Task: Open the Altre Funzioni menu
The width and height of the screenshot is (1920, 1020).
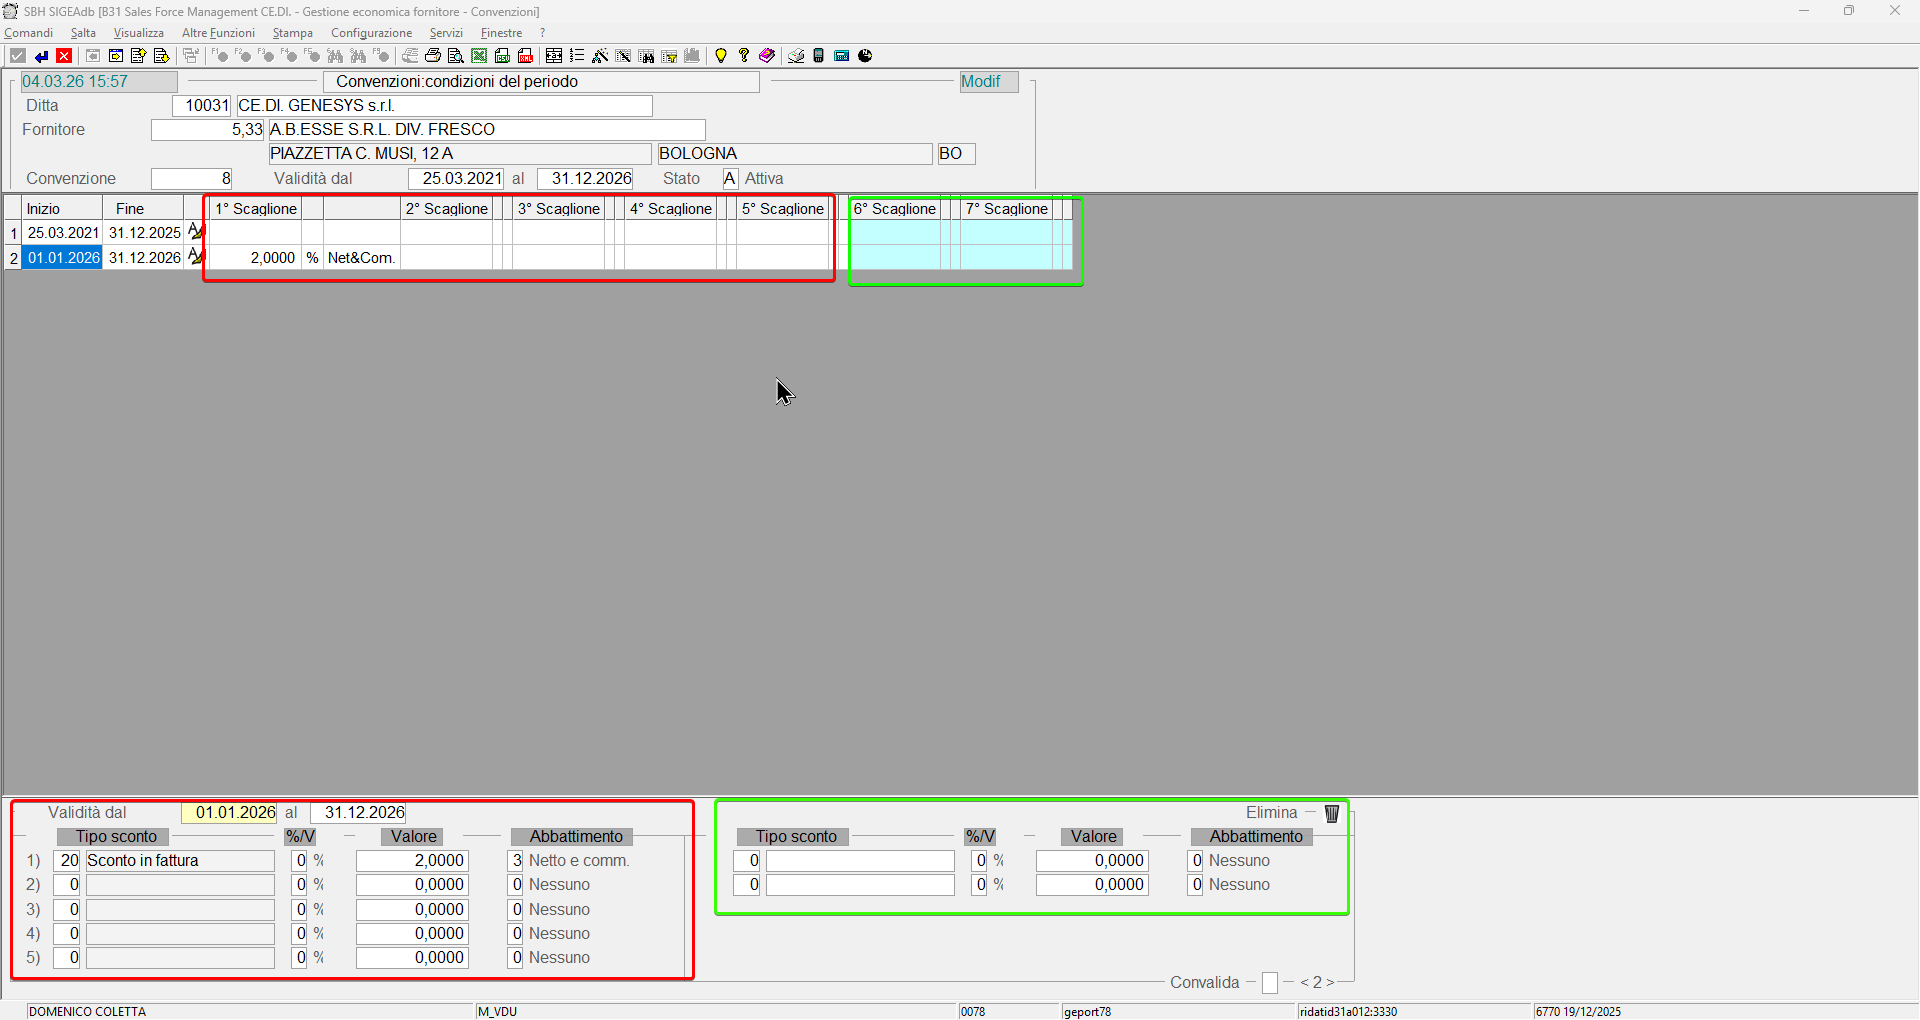Action: tap(218, 33)
